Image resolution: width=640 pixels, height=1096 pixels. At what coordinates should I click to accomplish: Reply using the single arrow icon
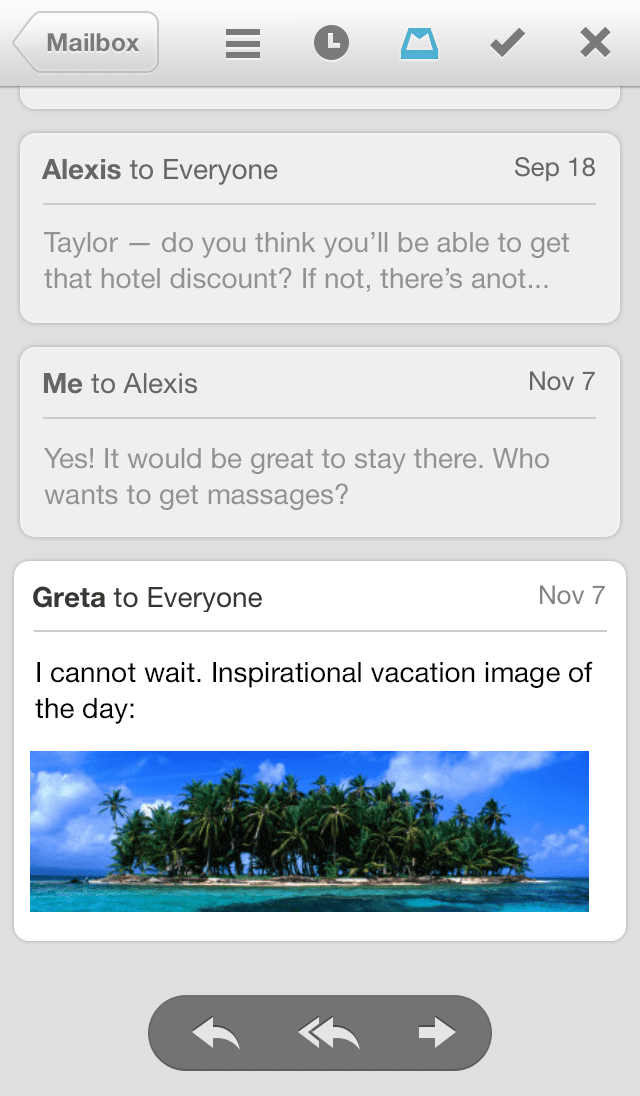(x=216, y=1033)
